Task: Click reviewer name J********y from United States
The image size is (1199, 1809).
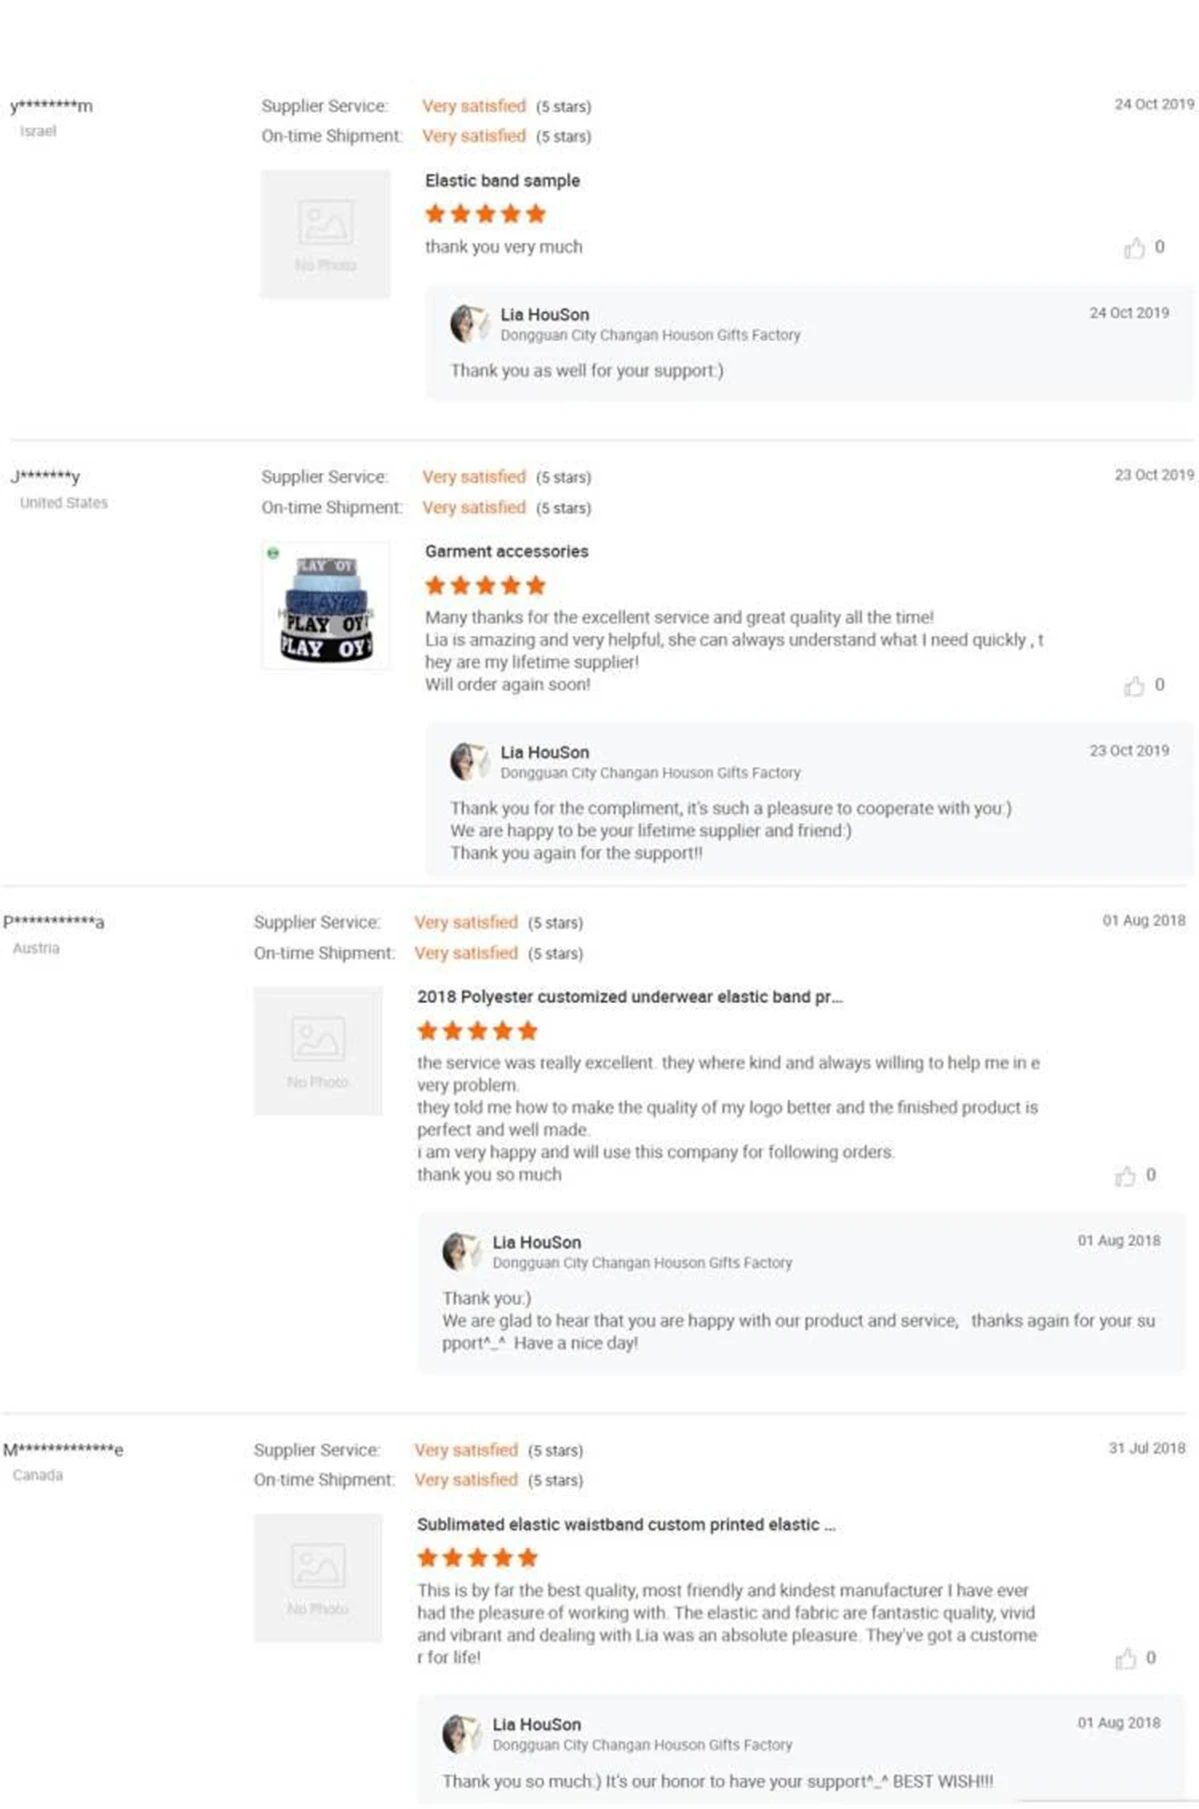Action: tap(45, 477)
